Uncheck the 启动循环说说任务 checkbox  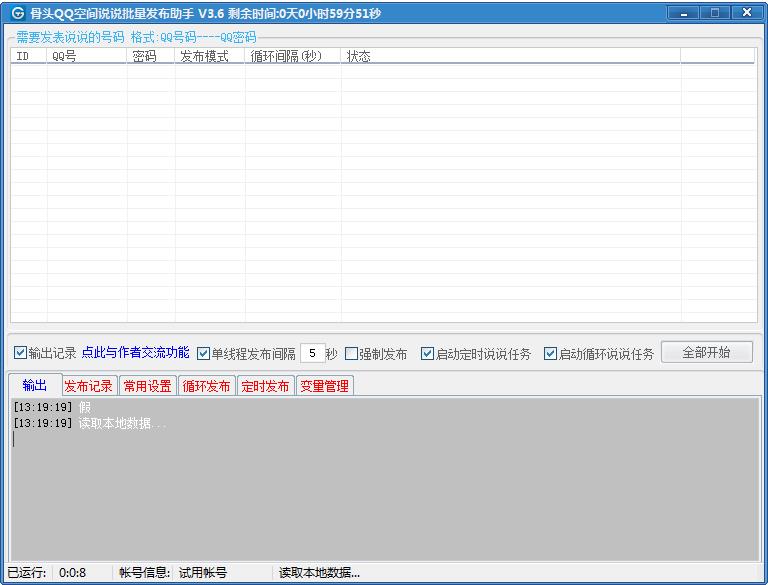[x=551, y=353]
